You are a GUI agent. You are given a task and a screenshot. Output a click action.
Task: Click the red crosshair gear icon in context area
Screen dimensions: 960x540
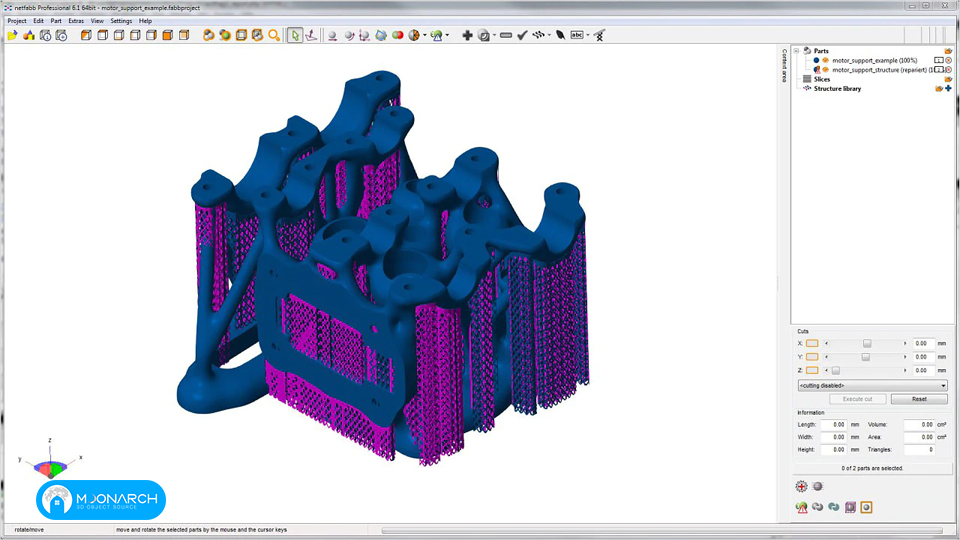(x=801, y=486)
